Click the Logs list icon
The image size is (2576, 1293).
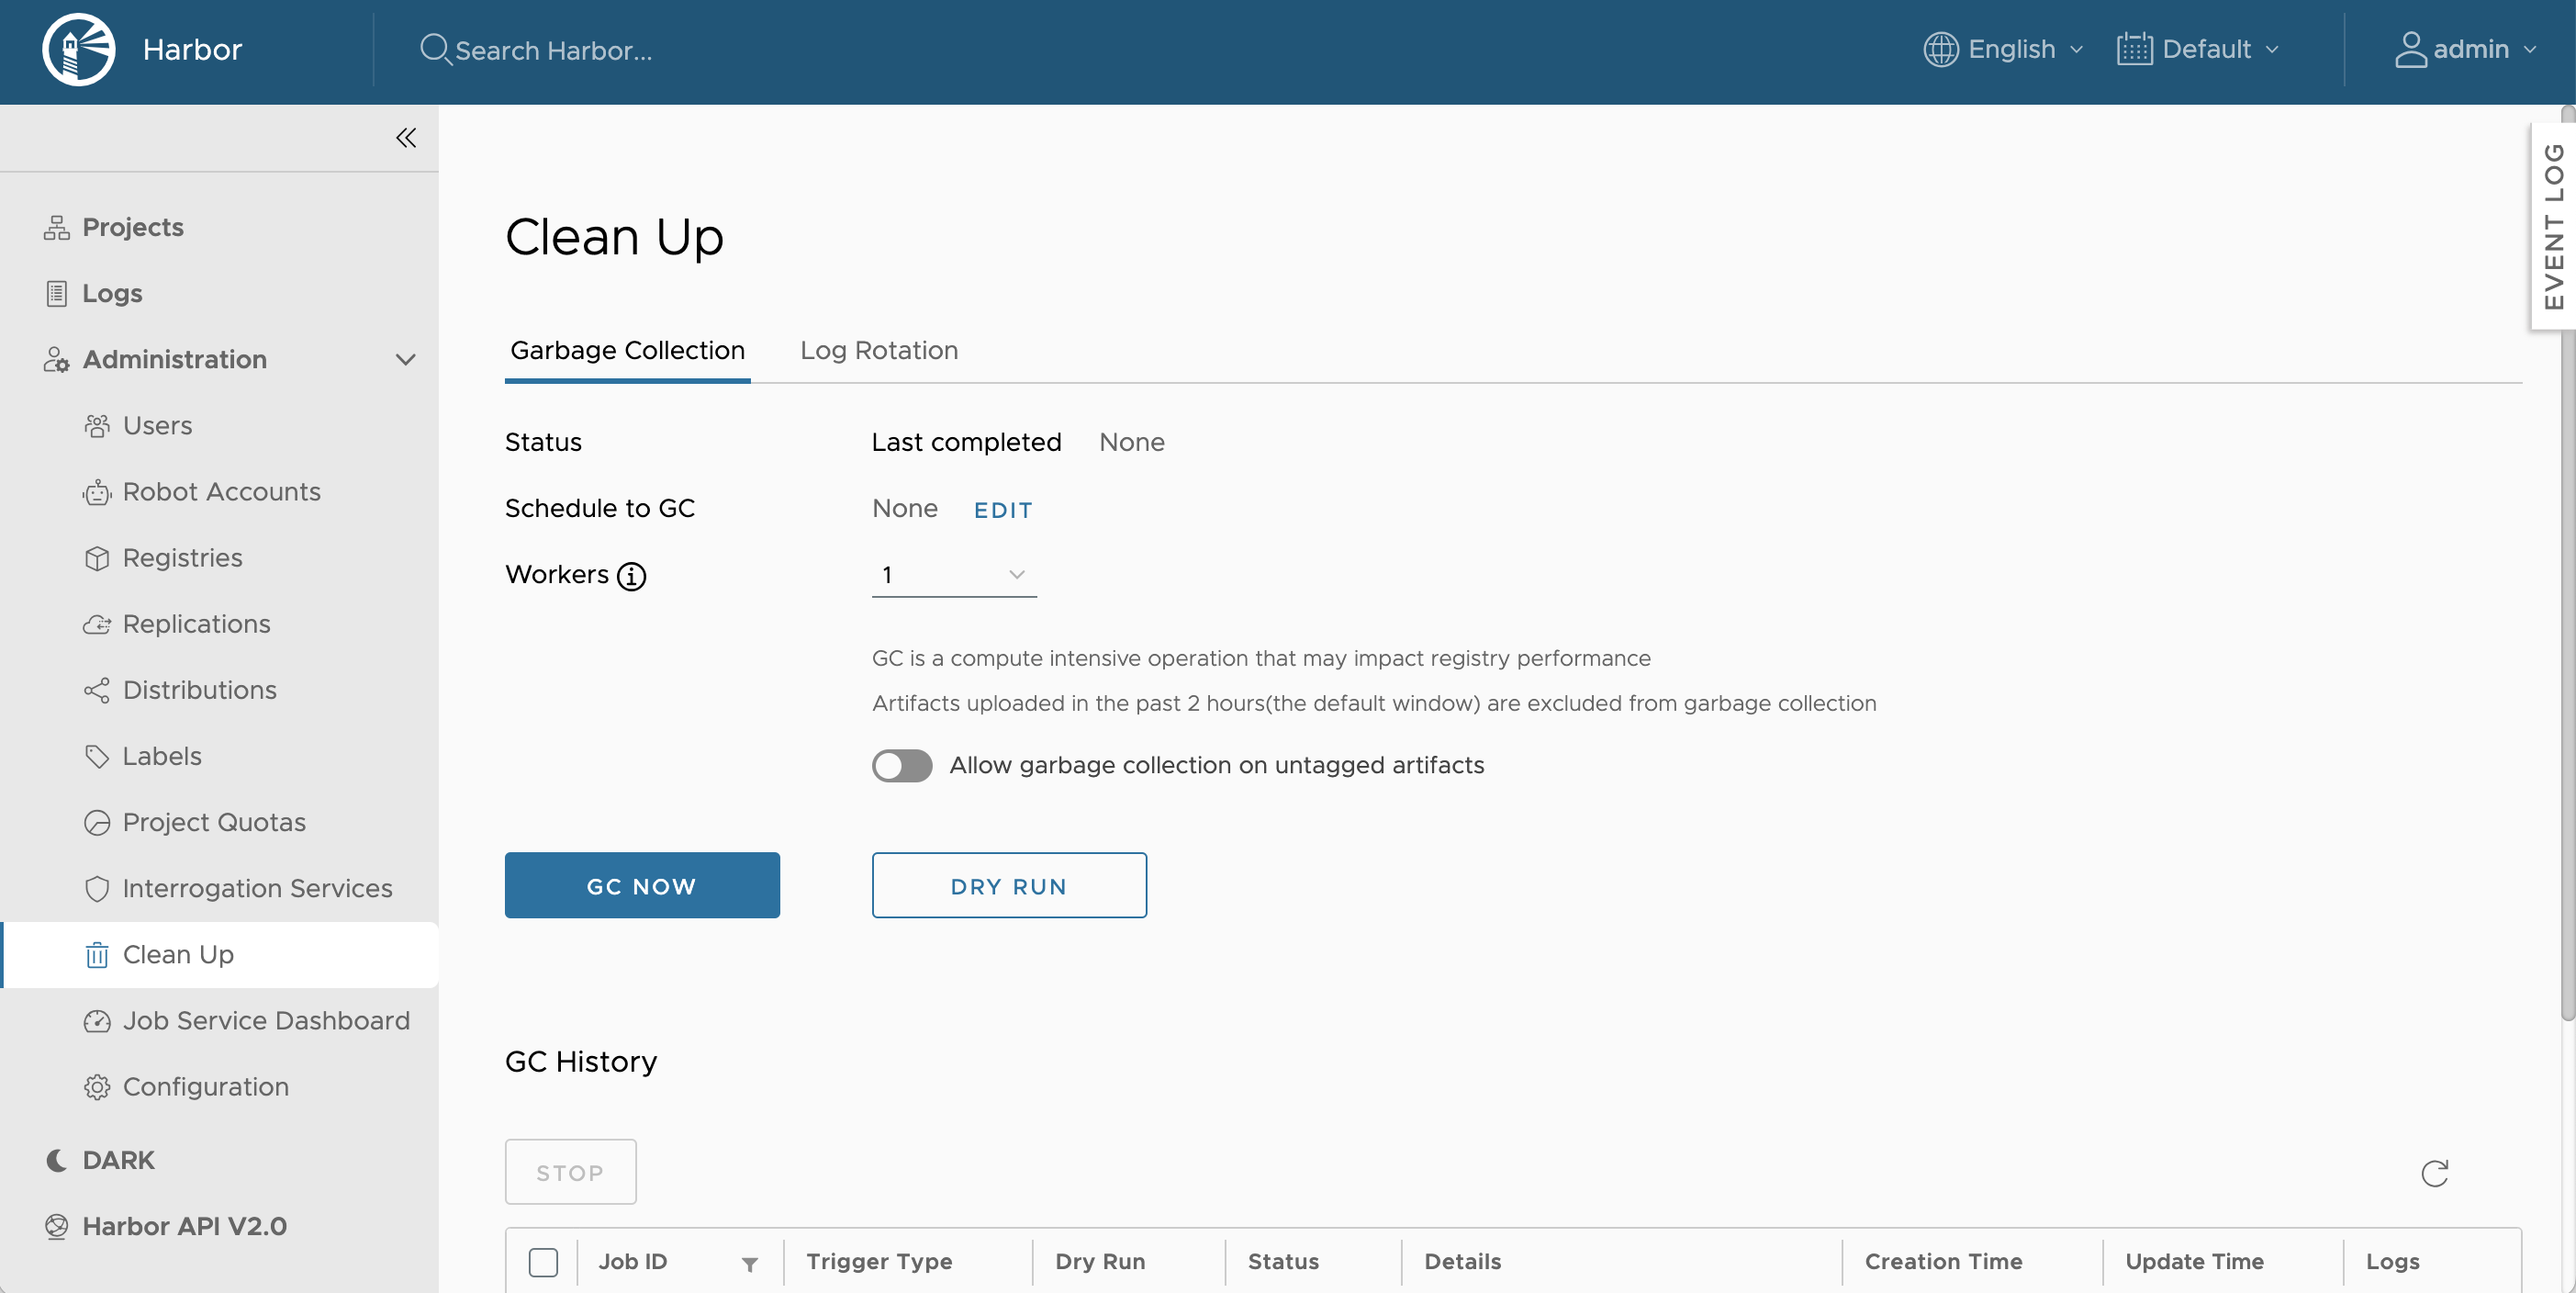pos(56,294)
